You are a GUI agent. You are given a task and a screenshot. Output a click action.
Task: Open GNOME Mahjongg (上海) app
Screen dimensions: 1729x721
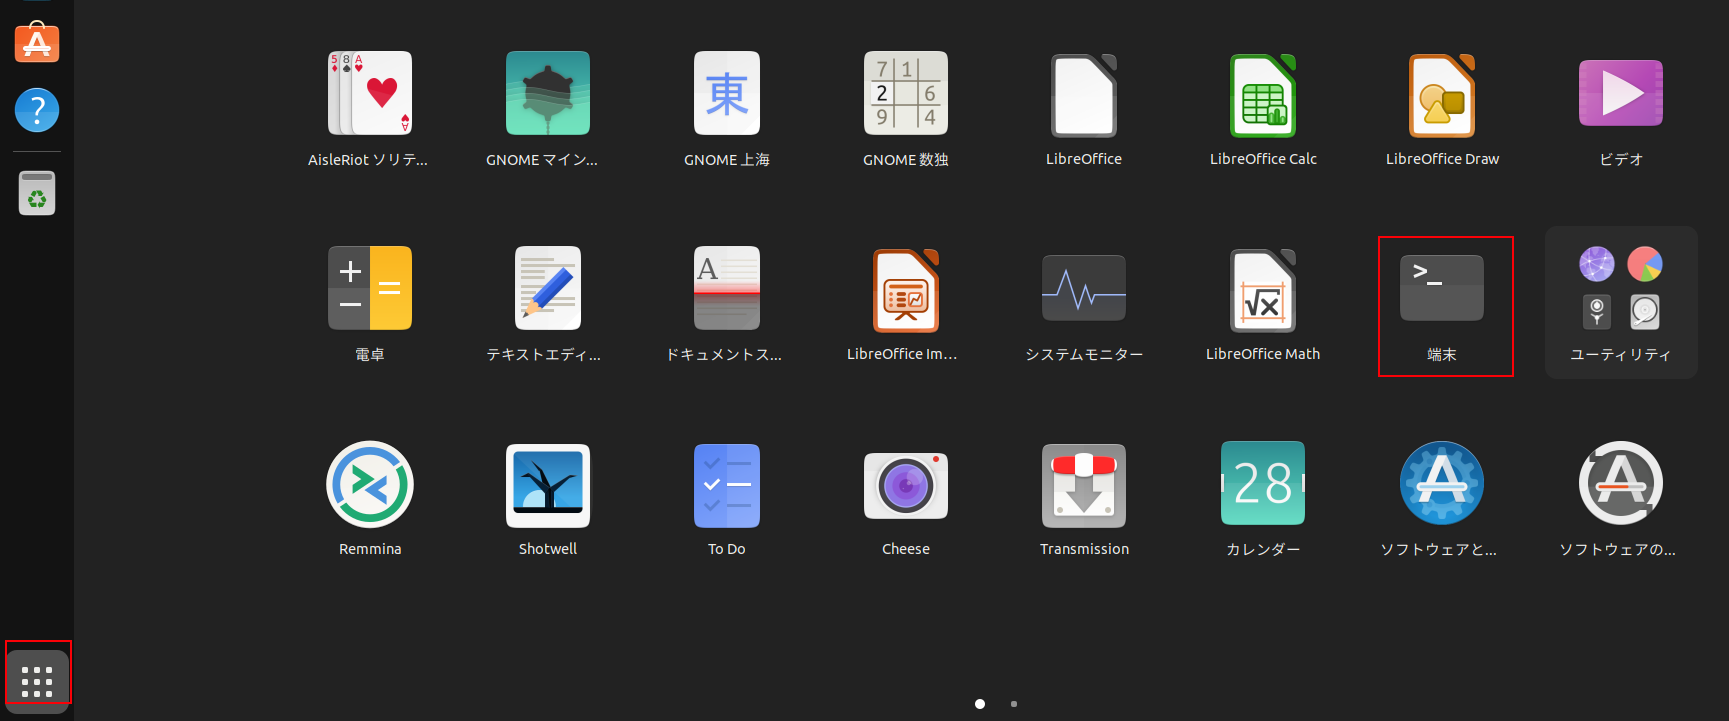727,93
